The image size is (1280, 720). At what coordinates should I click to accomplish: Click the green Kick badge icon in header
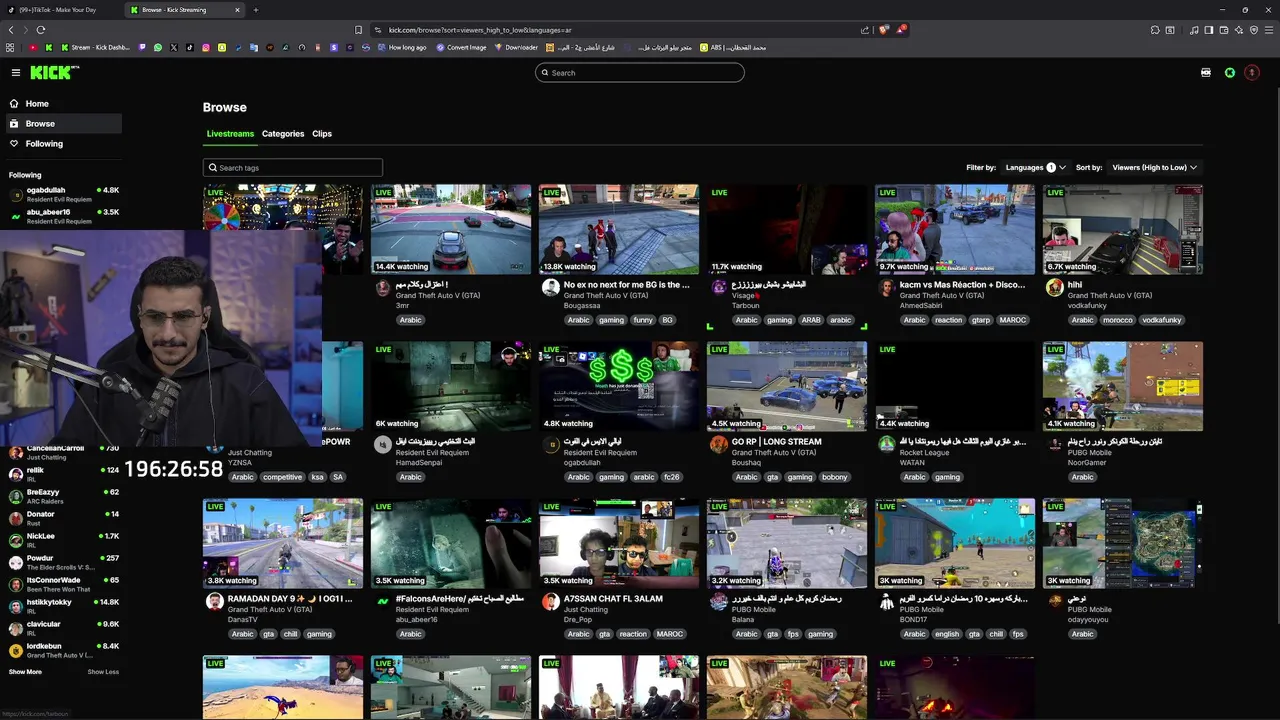pyautogui.click(x=1230, y=72)
